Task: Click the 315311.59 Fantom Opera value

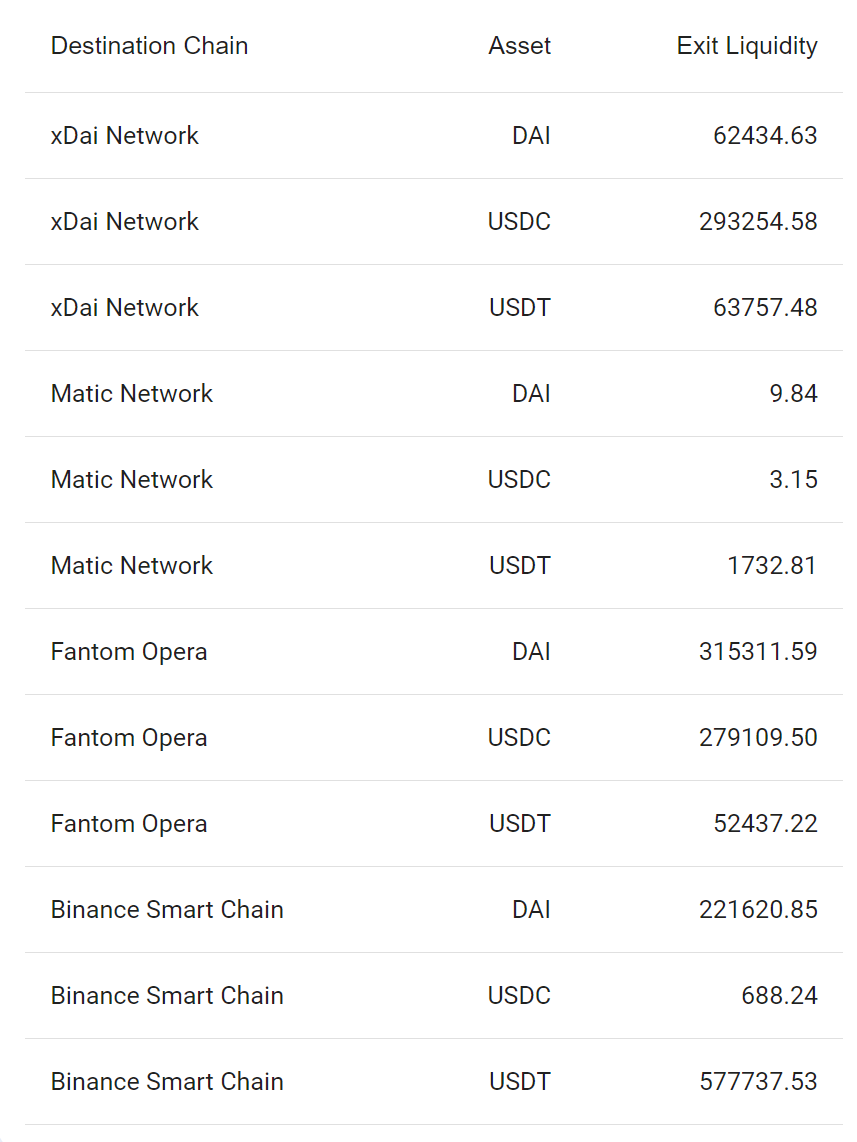Action: (x=758, y=651)
